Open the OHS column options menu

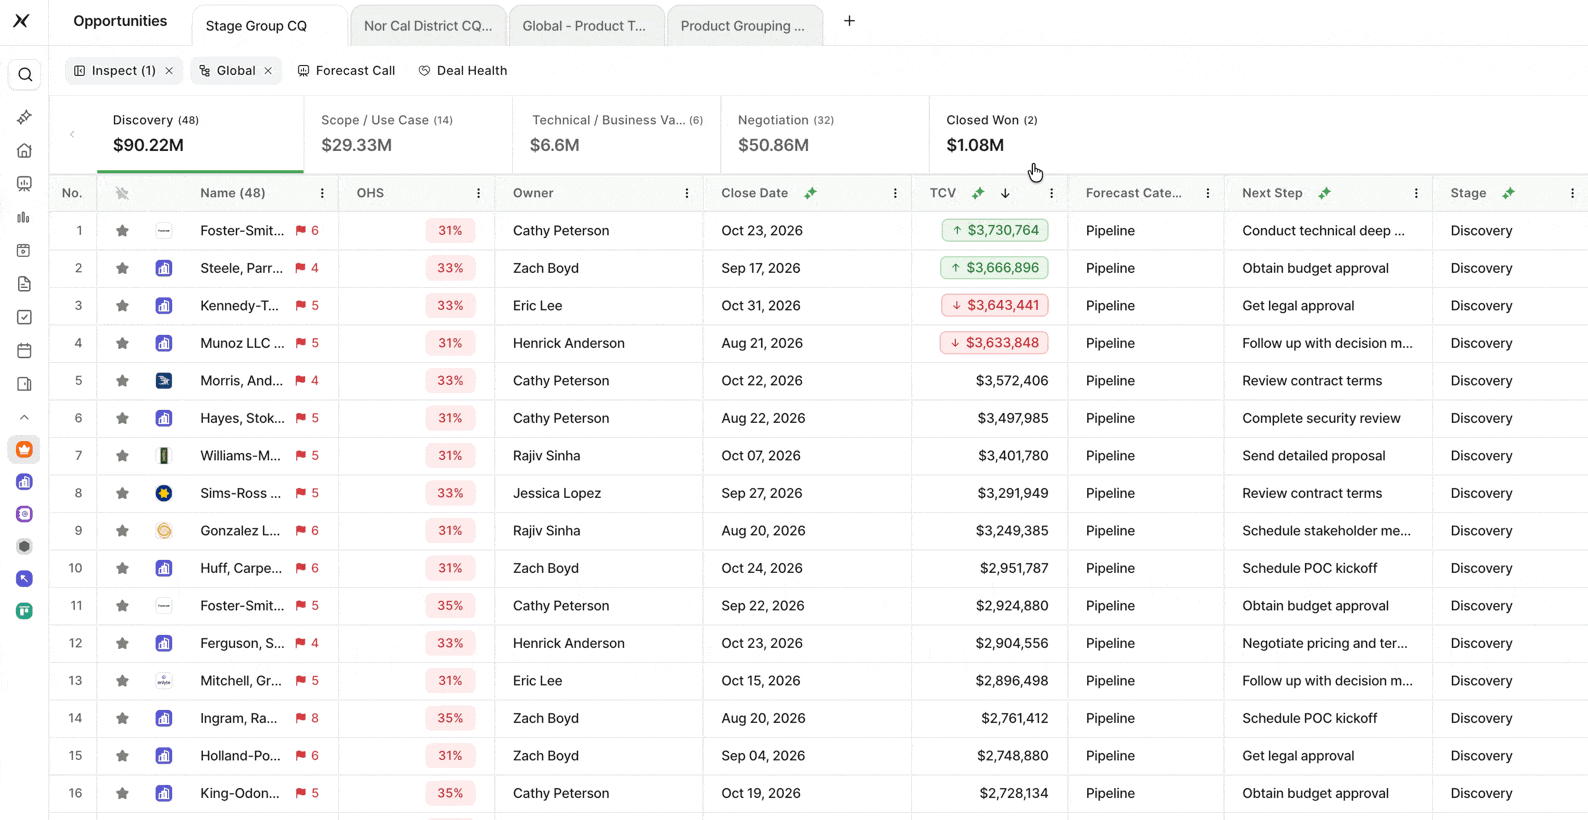(478, 193)
